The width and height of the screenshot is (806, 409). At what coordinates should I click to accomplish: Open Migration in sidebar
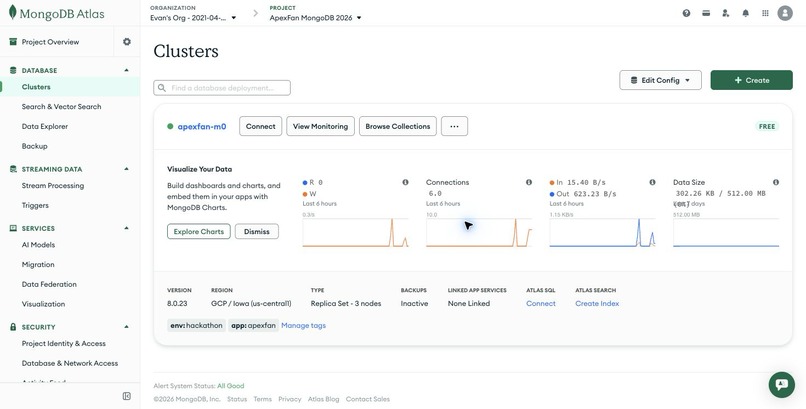(38, 265)
